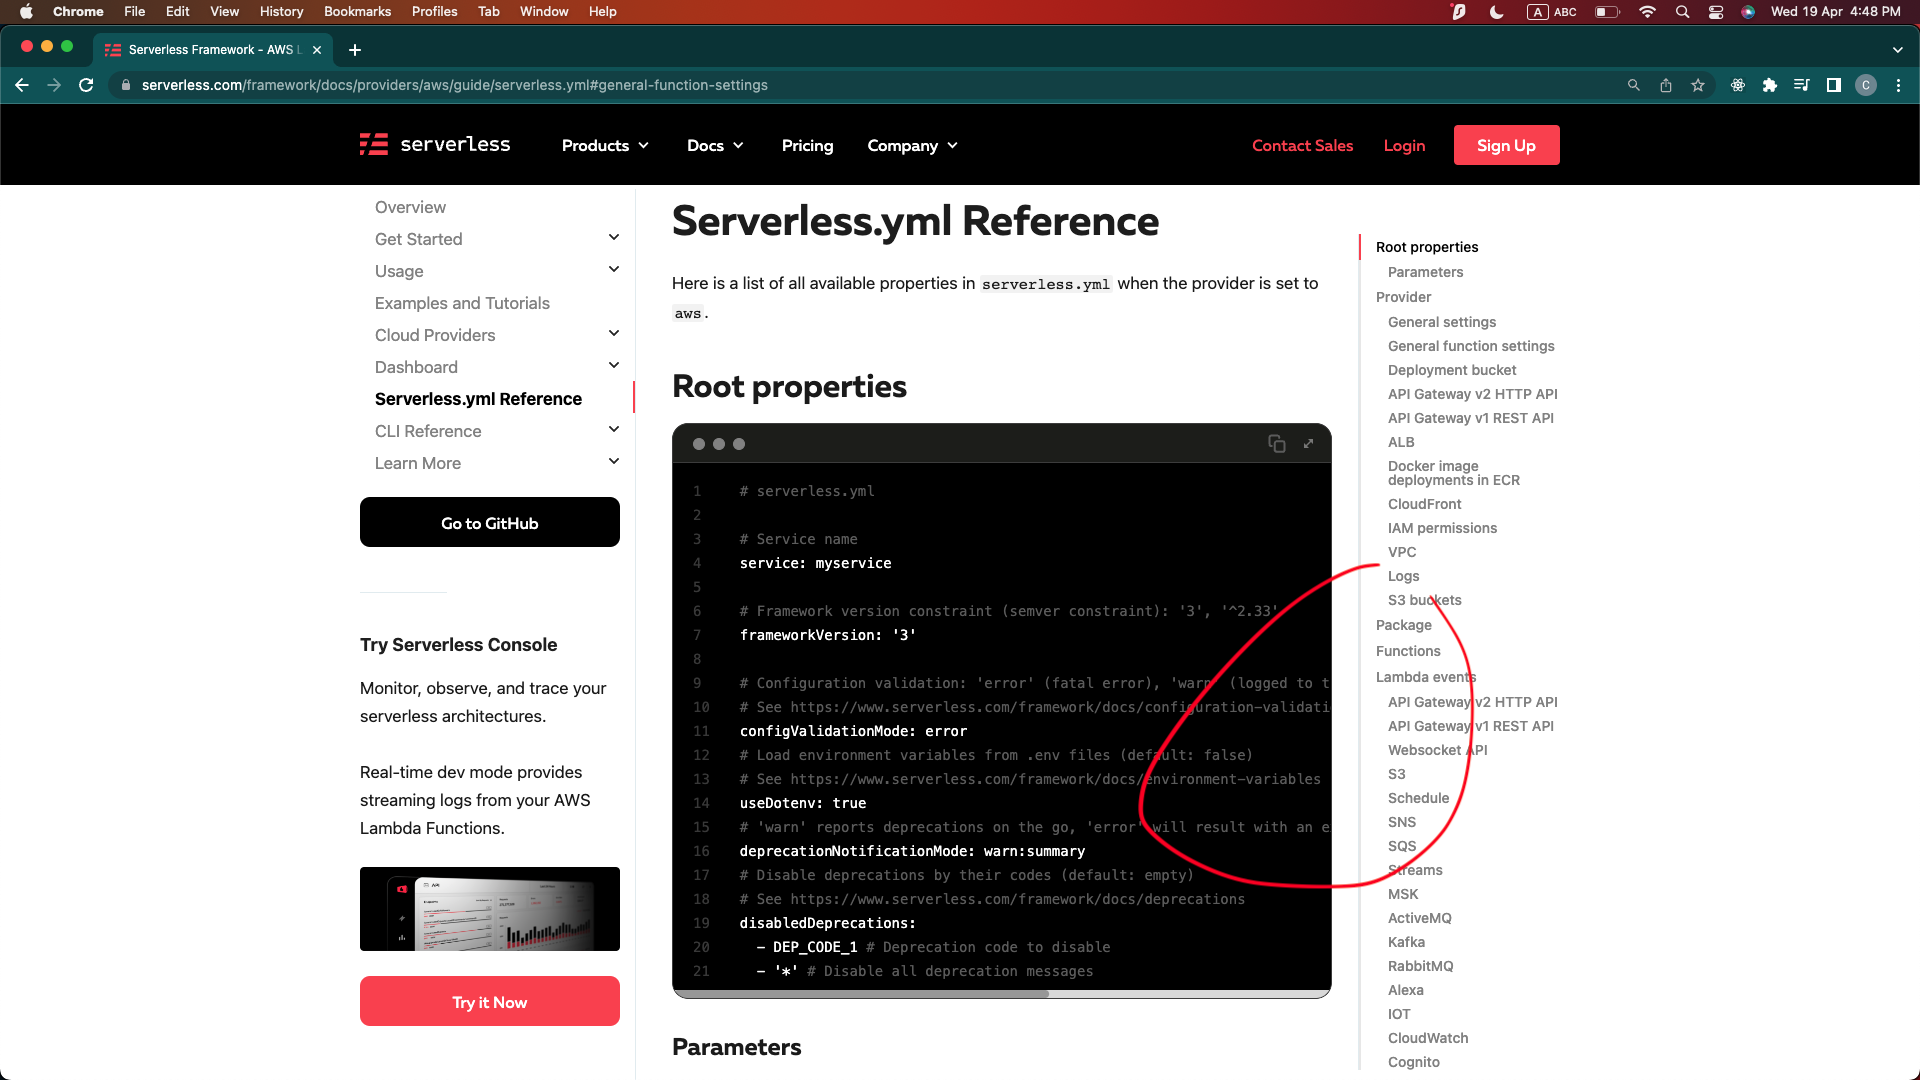1920x1080 pixels.
Task: Open the React Developer Tools extension icon
Action: (x=1737, y=85)
